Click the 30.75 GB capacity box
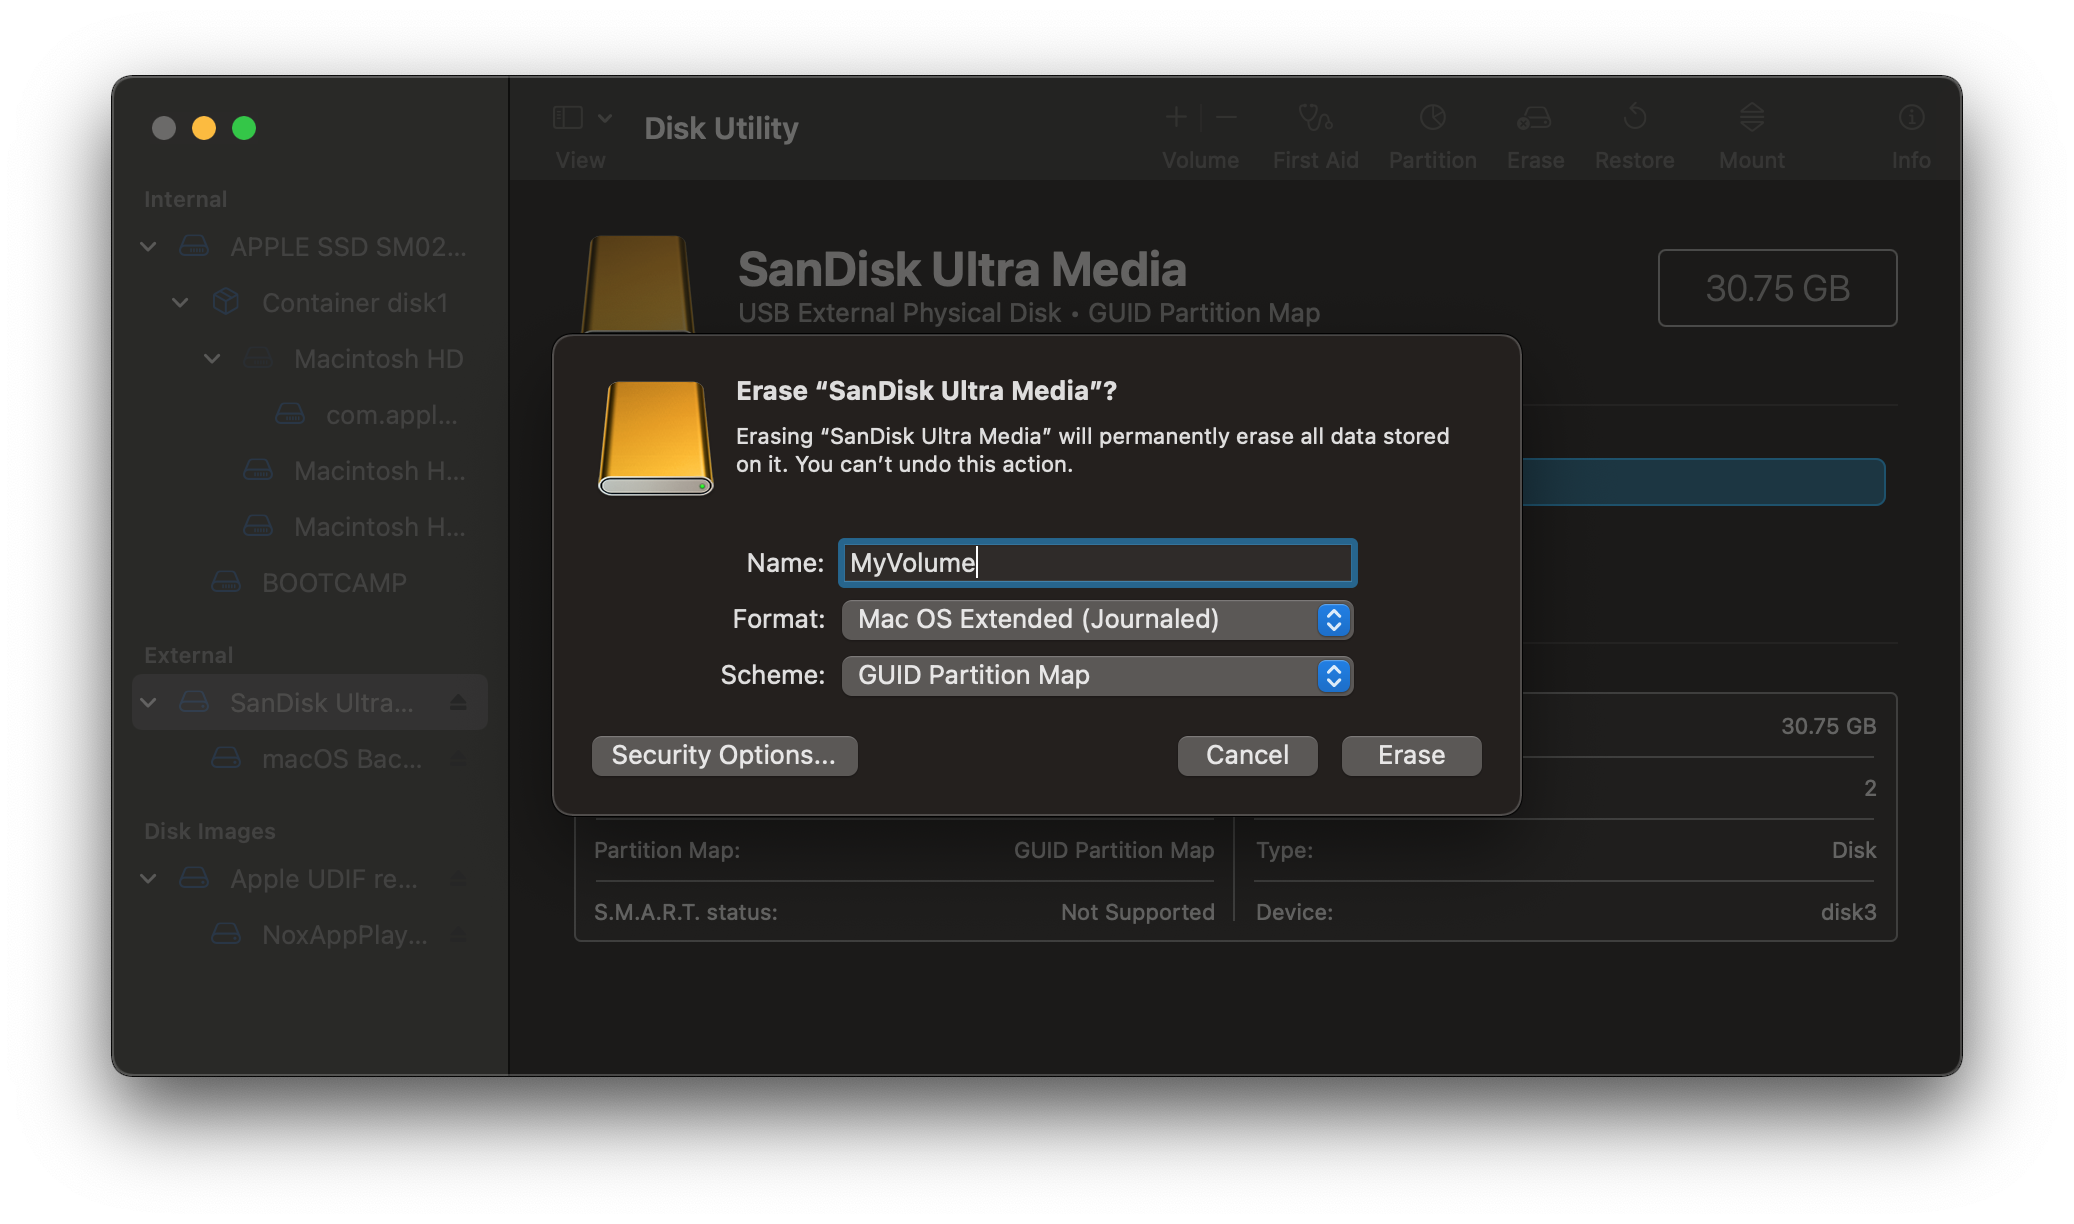 tap(1777, 288)
